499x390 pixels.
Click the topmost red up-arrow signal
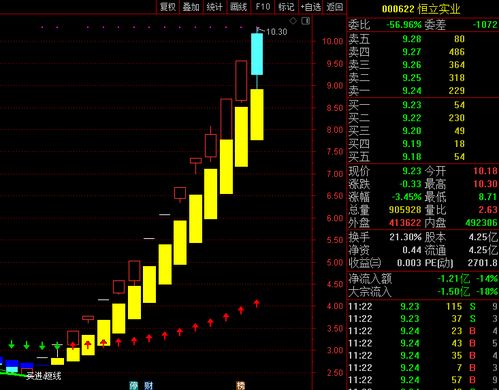[256, 303]
